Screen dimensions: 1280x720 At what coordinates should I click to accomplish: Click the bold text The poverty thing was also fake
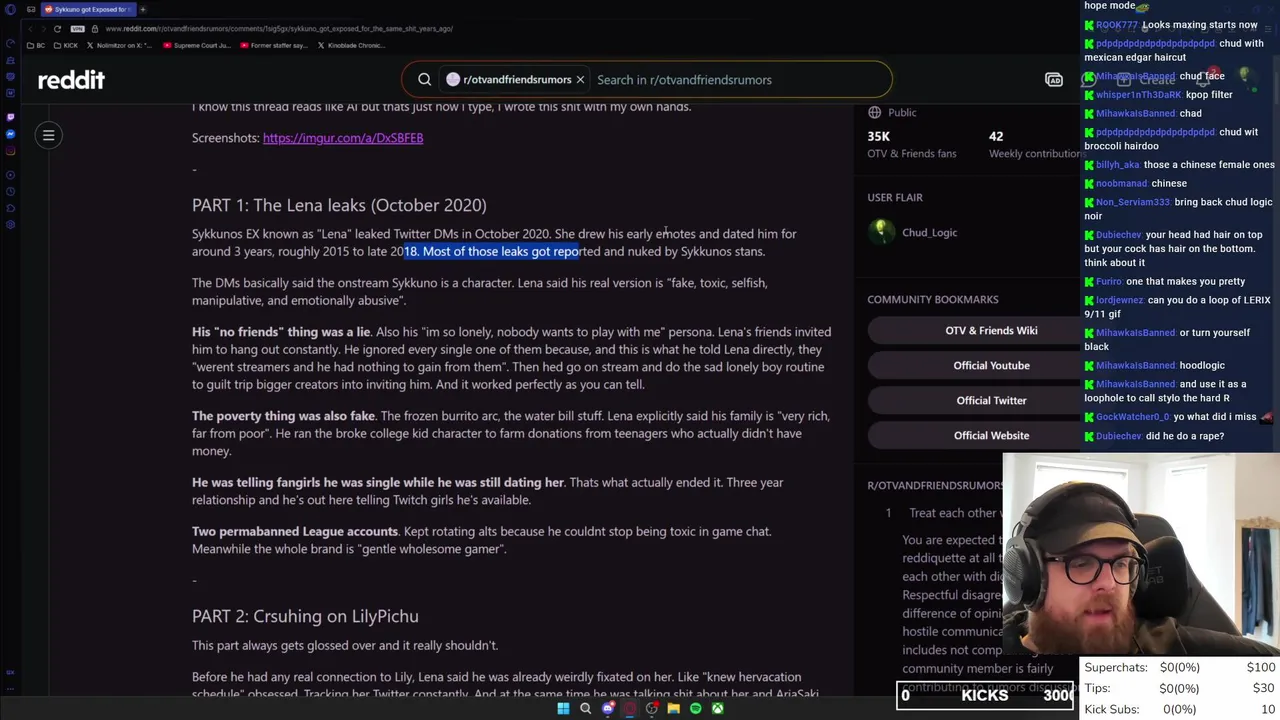(283, 416)
